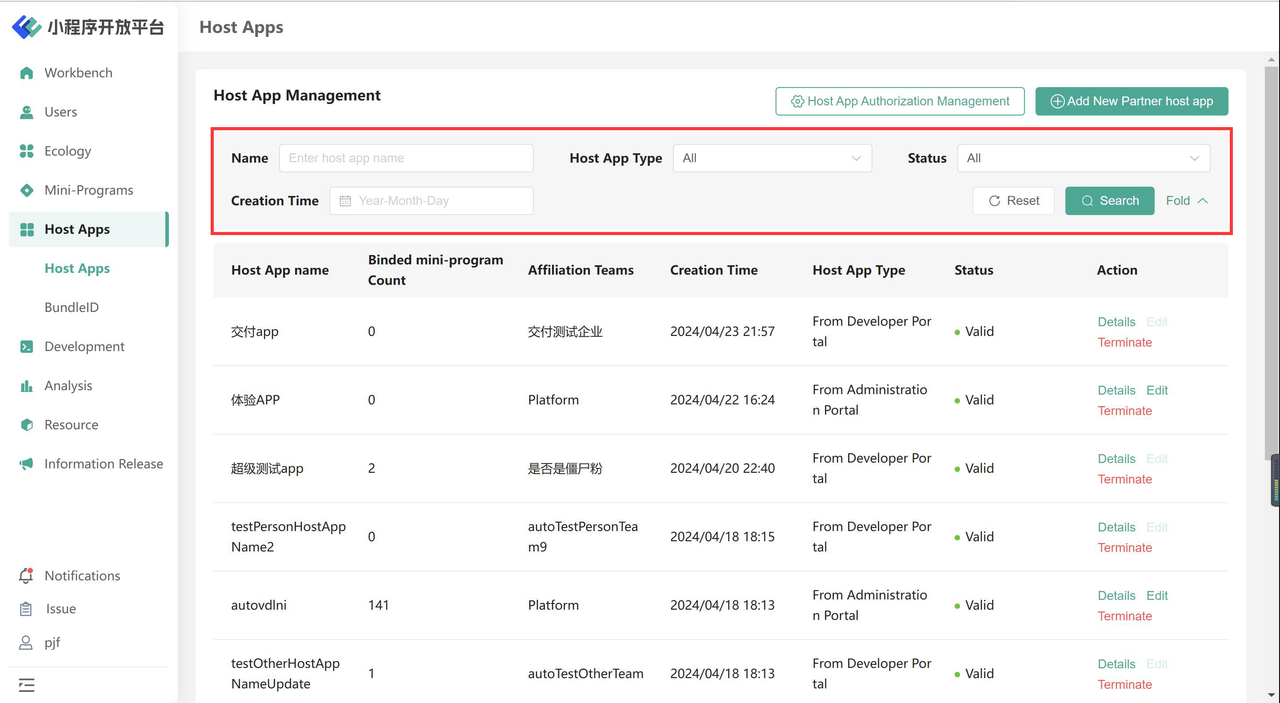Go to Mini-Programs section
The image size is (1280, 703).
click(x=88, y=190)
